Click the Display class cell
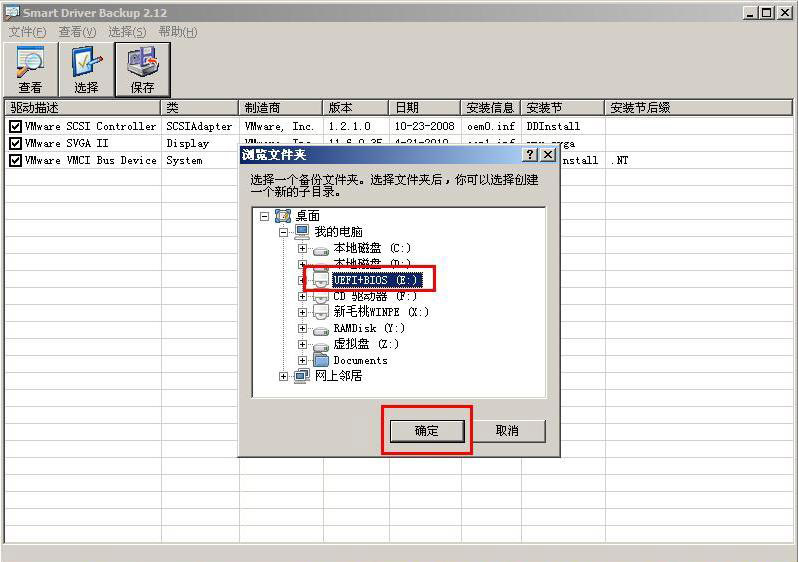Viewport: 798px width, 562px height. 188,144
